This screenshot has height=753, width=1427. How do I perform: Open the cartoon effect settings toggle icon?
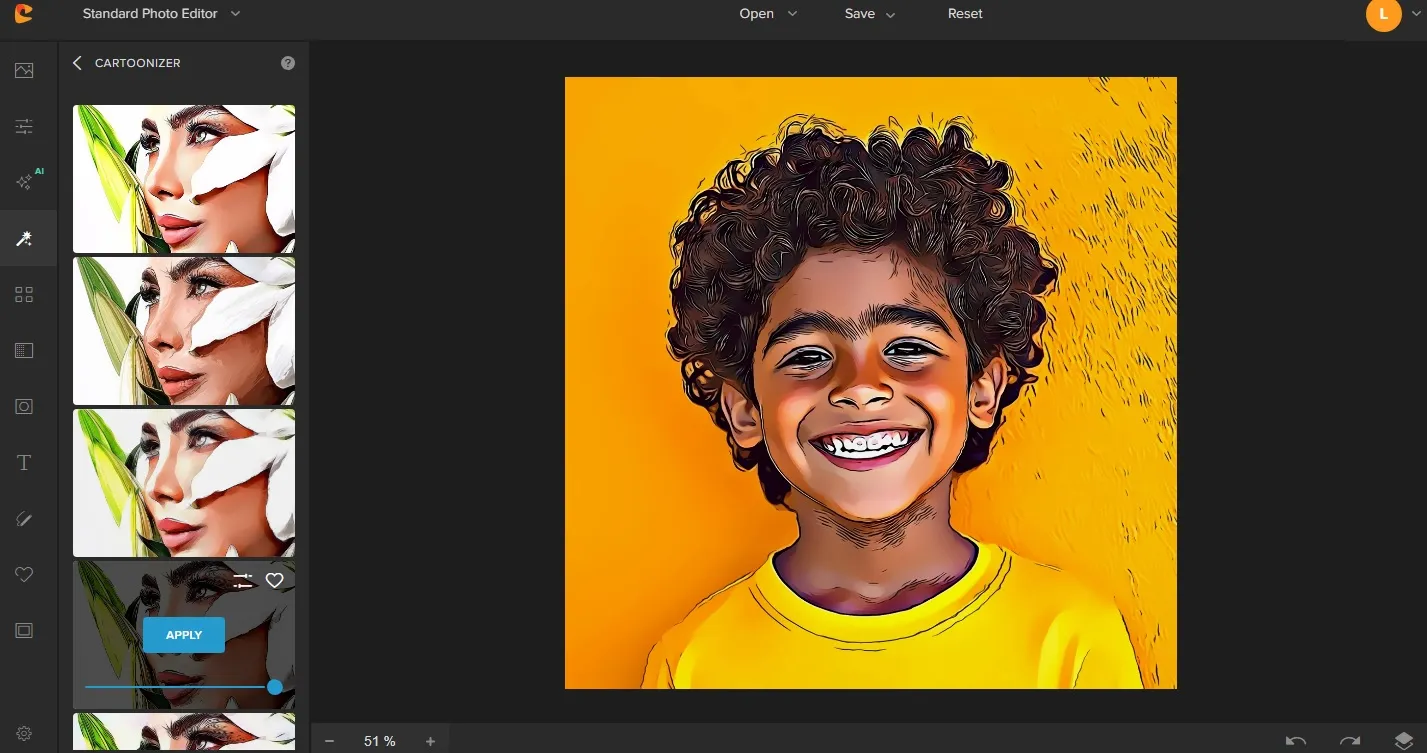242,580
